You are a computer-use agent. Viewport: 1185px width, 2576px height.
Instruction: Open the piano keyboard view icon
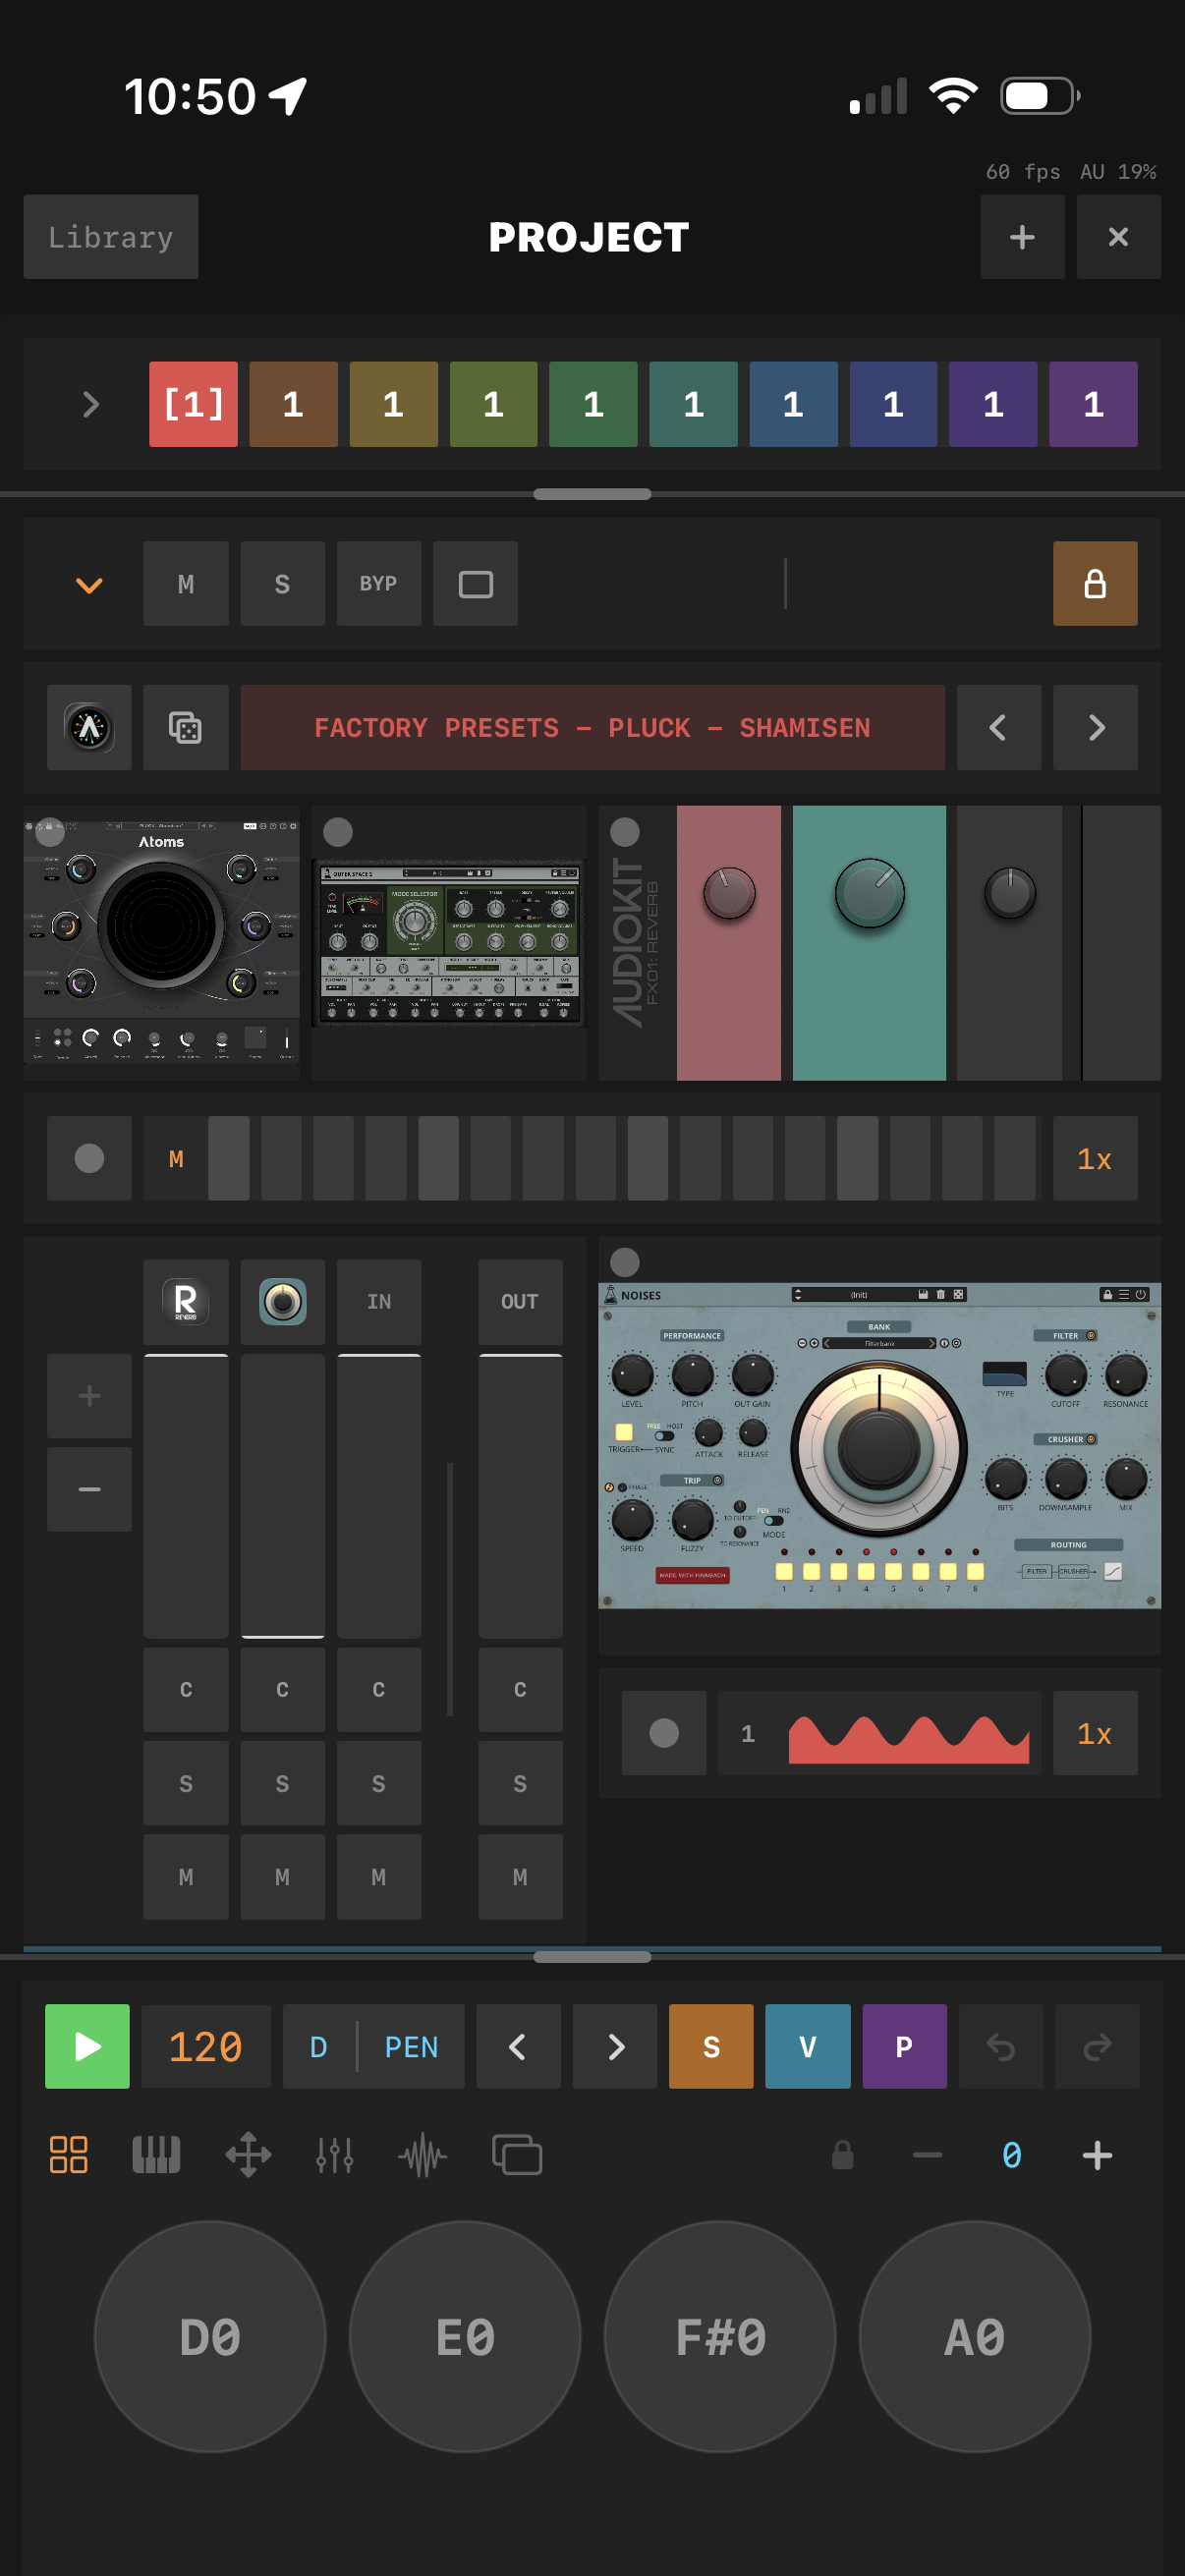coord(156,2155)
